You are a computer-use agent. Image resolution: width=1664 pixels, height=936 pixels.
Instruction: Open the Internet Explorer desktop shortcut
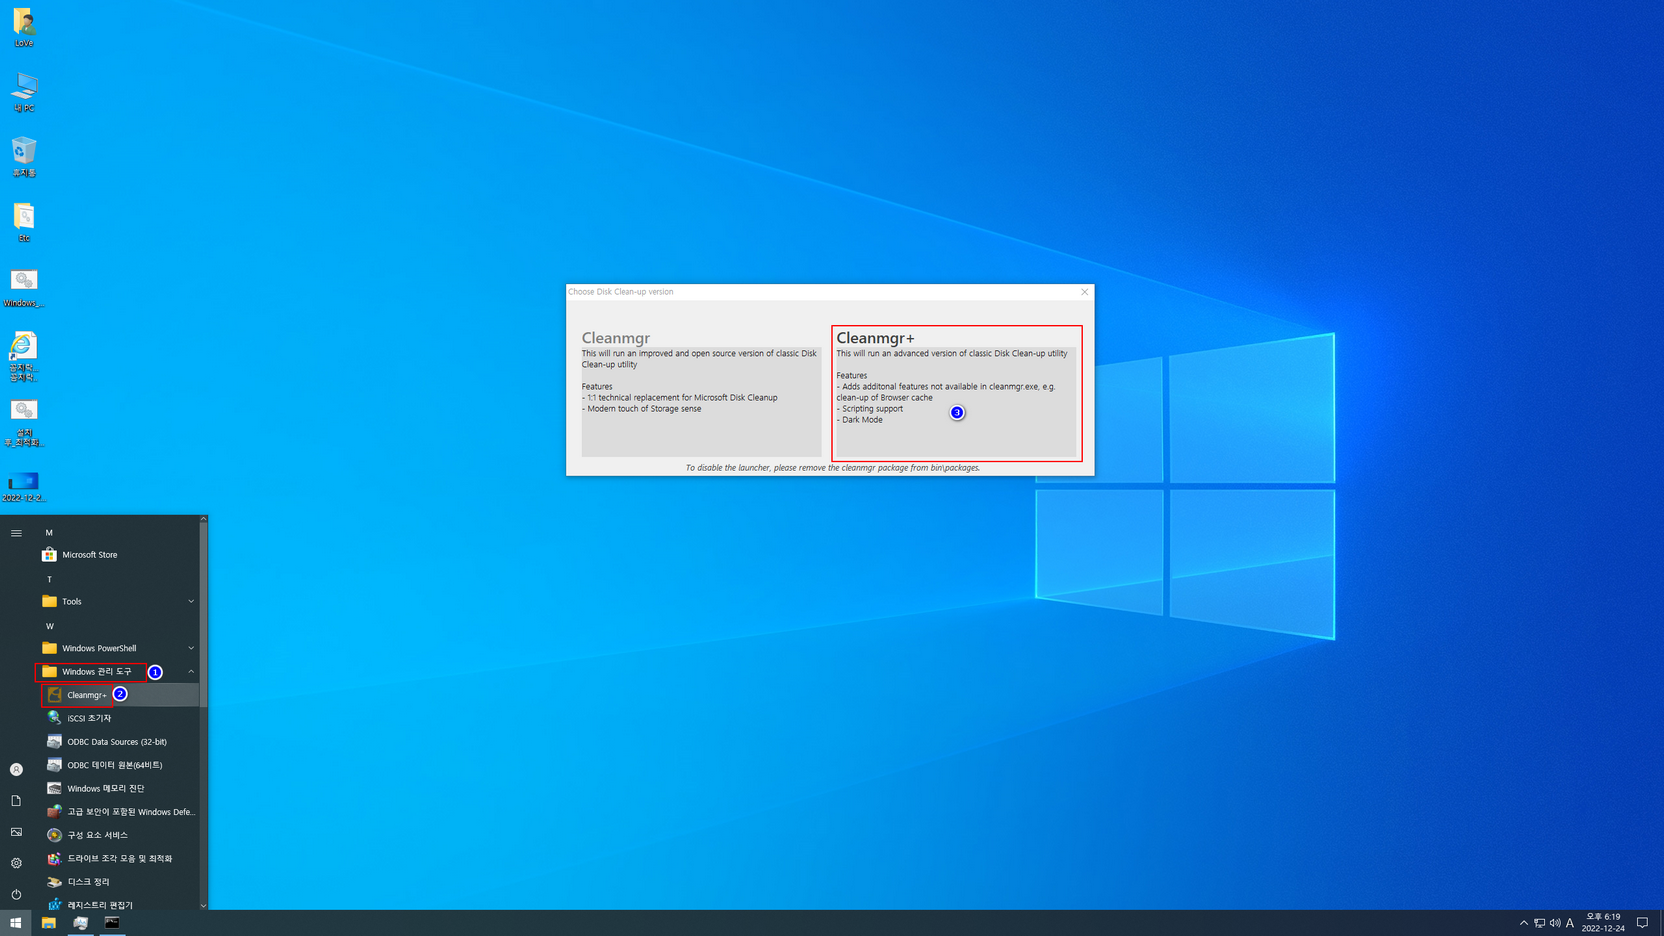24,356
